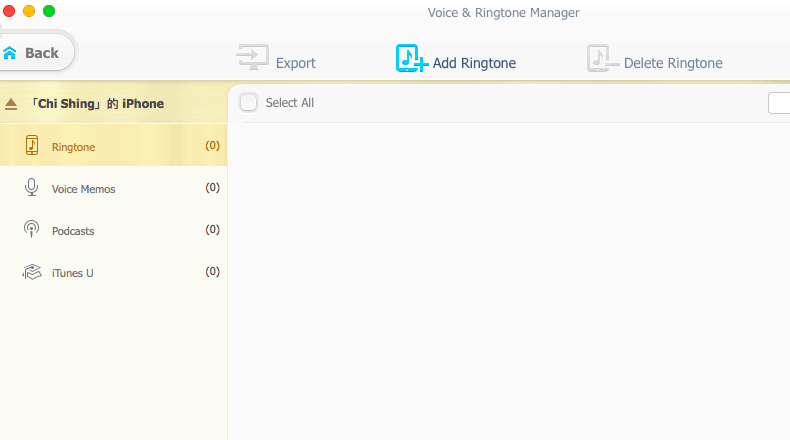Click the home icon on Back button
This screenshot has width=790, height=440.
(x=10, y=53)
